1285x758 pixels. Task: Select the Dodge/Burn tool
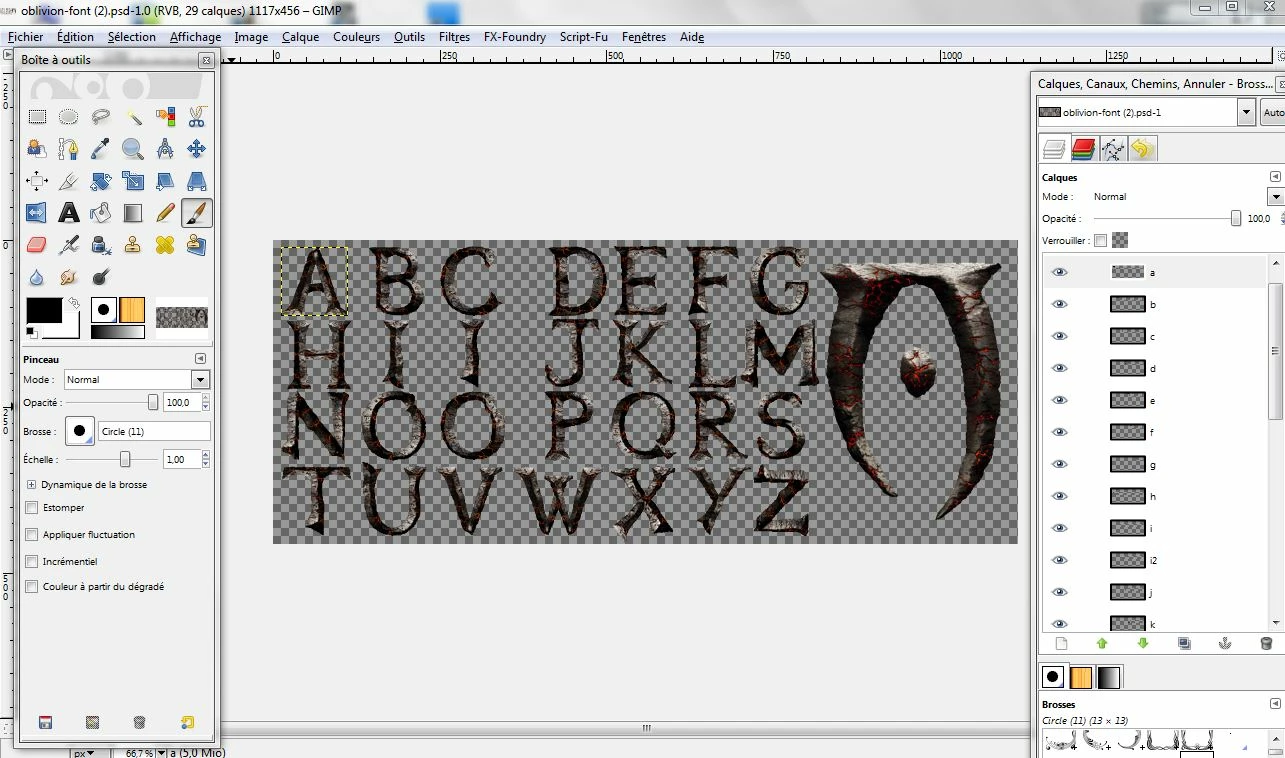point(100,276)
